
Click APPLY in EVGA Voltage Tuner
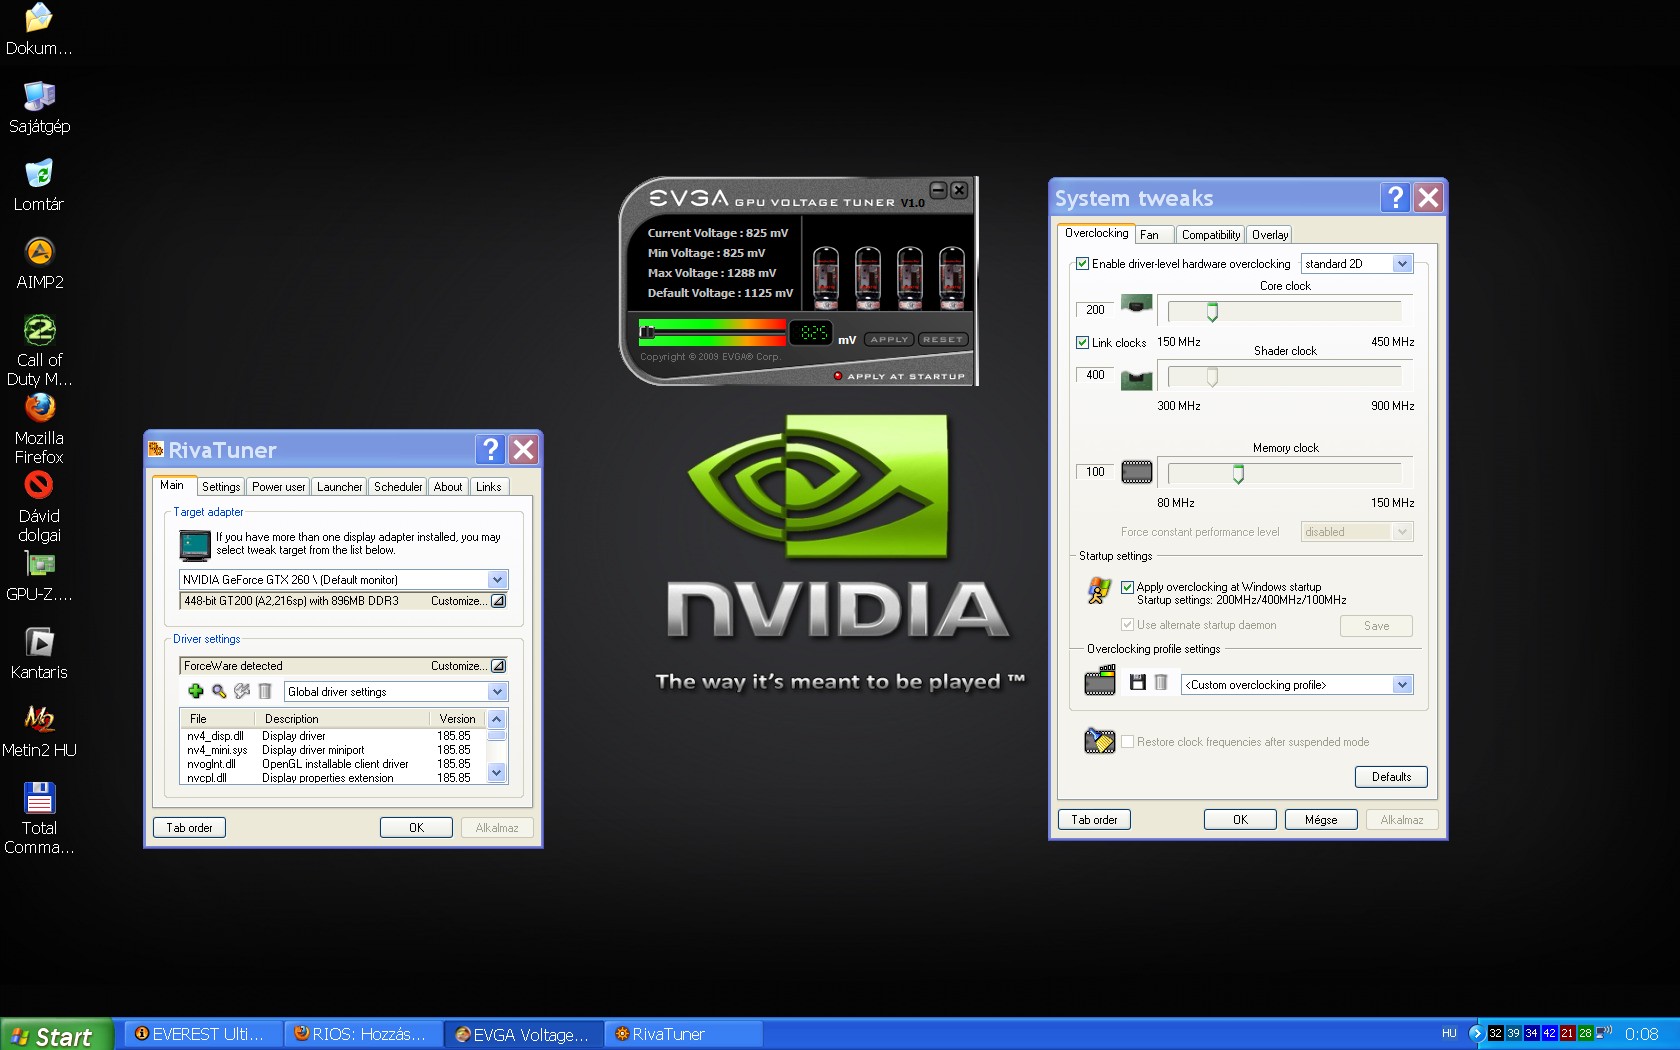coord(889,339)
